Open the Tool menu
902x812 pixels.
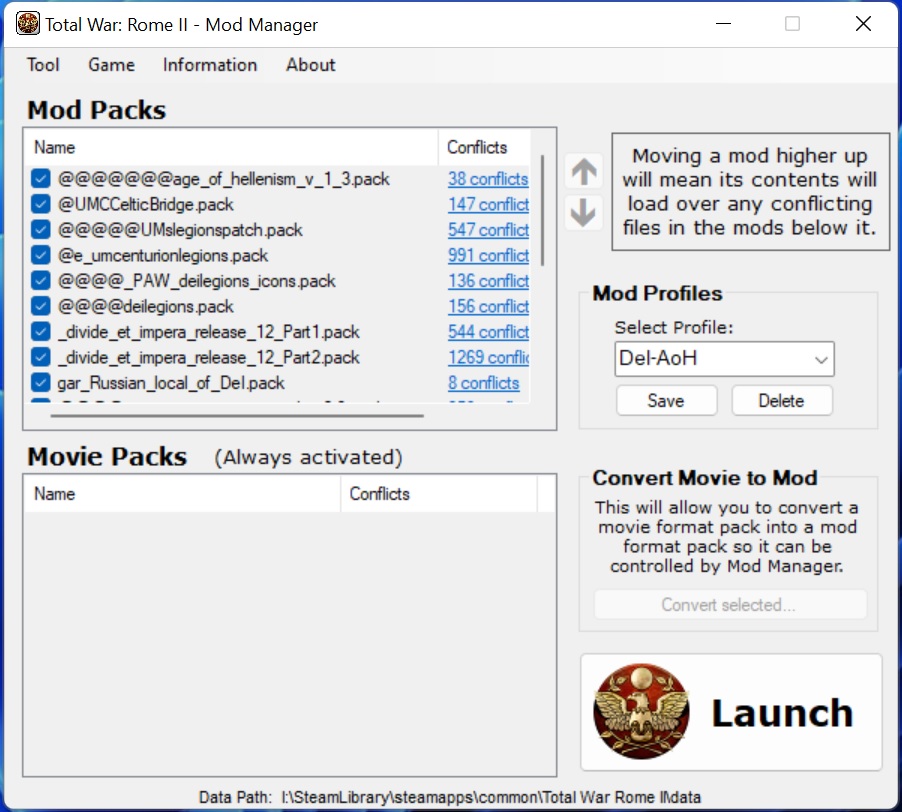click(x=43, y=65)
